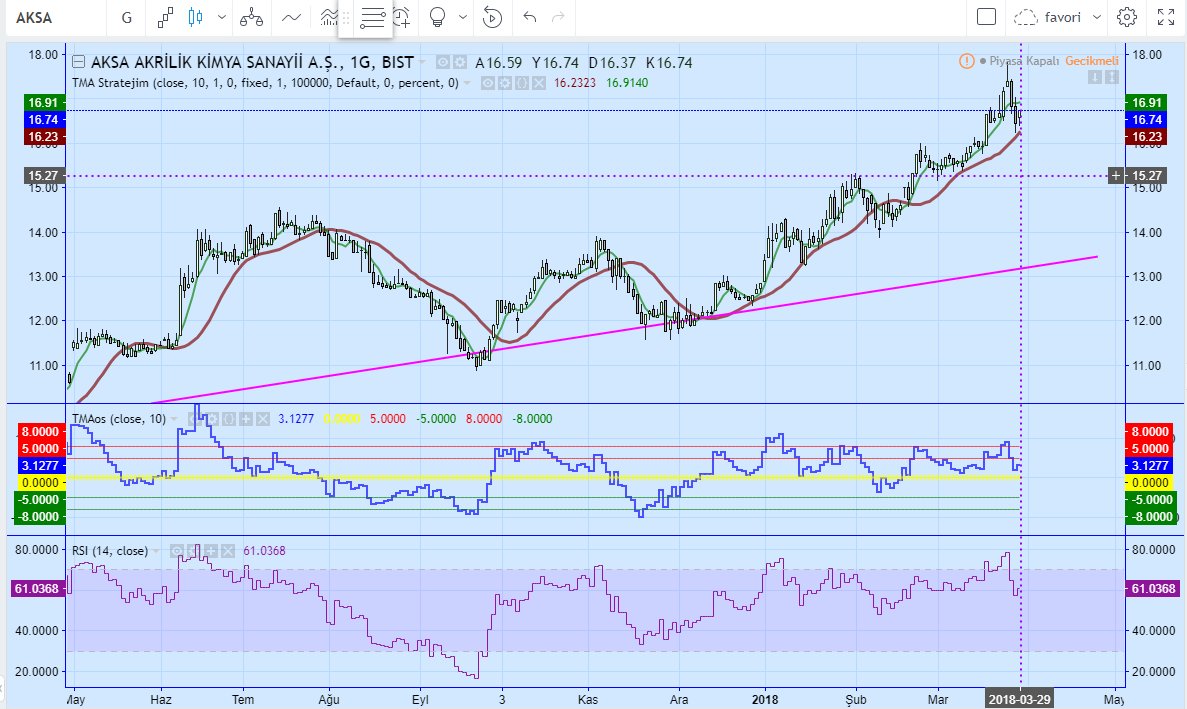This screenshot has width=1187, height=709.
Task: Expand the favori layout dropdown arrow
Action: [1097, 17]
